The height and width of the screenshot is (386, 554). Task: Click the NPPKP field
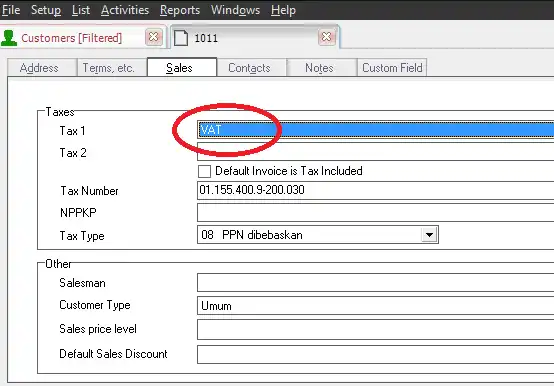[376, 213]
